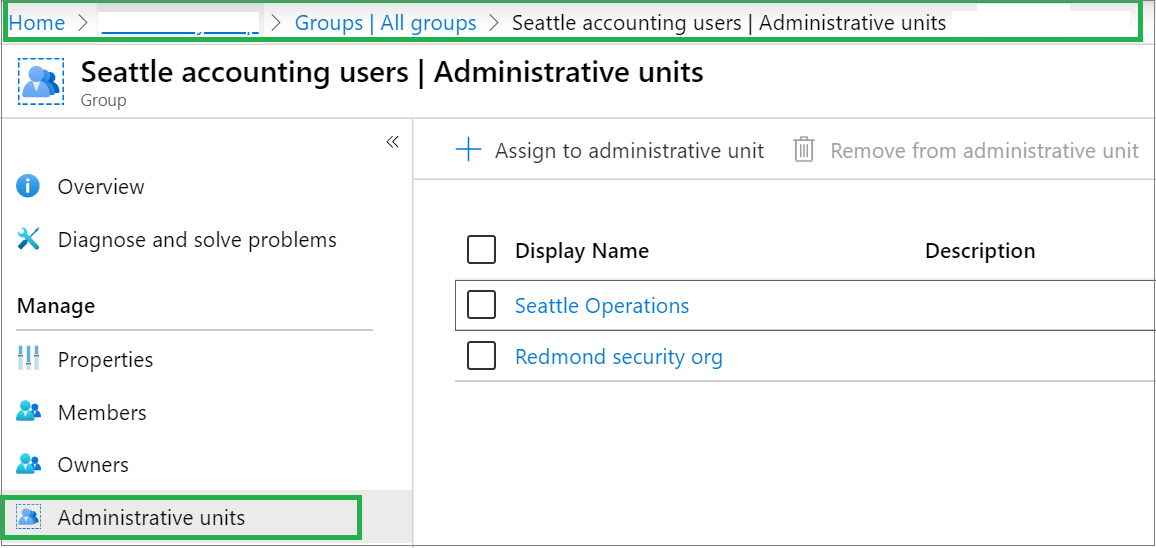Click the Members people icon
The image size is (1156, 548).
tap(29, 412)
